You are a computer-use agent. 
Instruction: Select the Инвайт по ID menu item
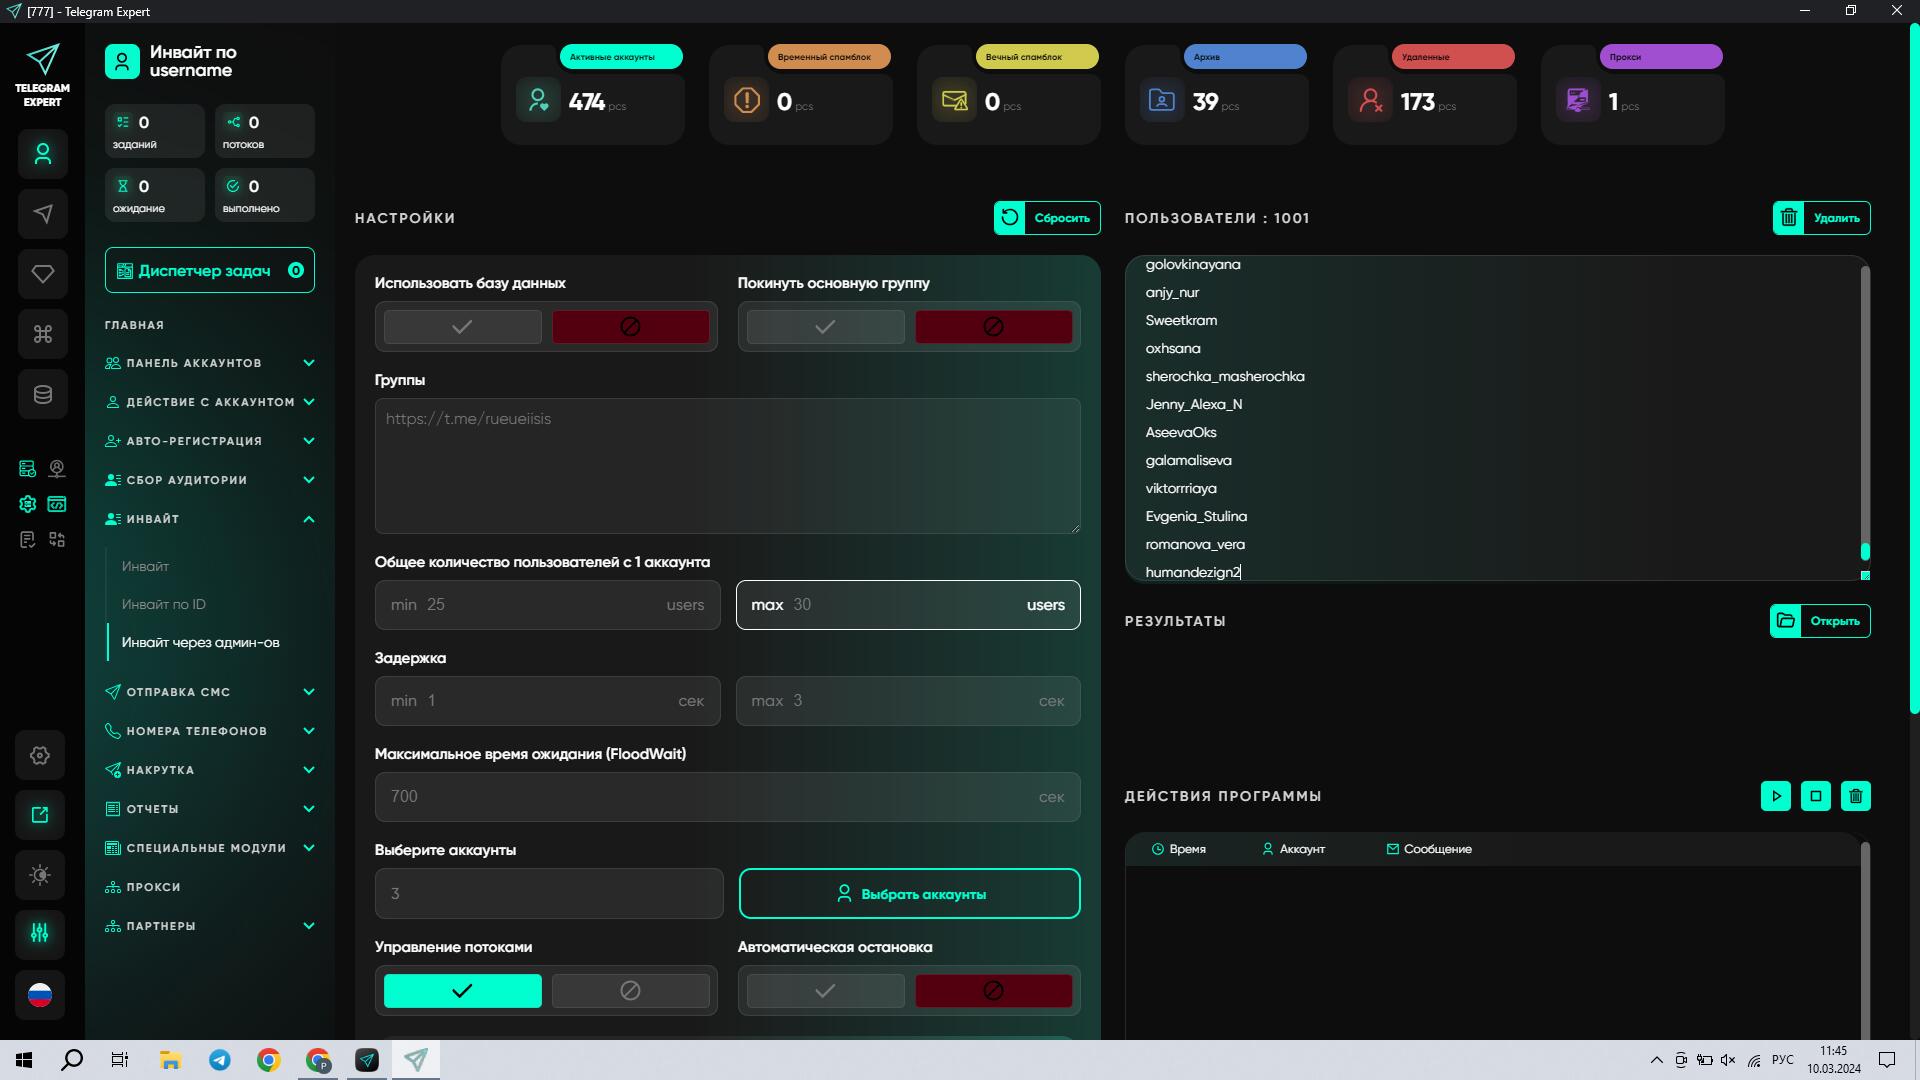163,604
